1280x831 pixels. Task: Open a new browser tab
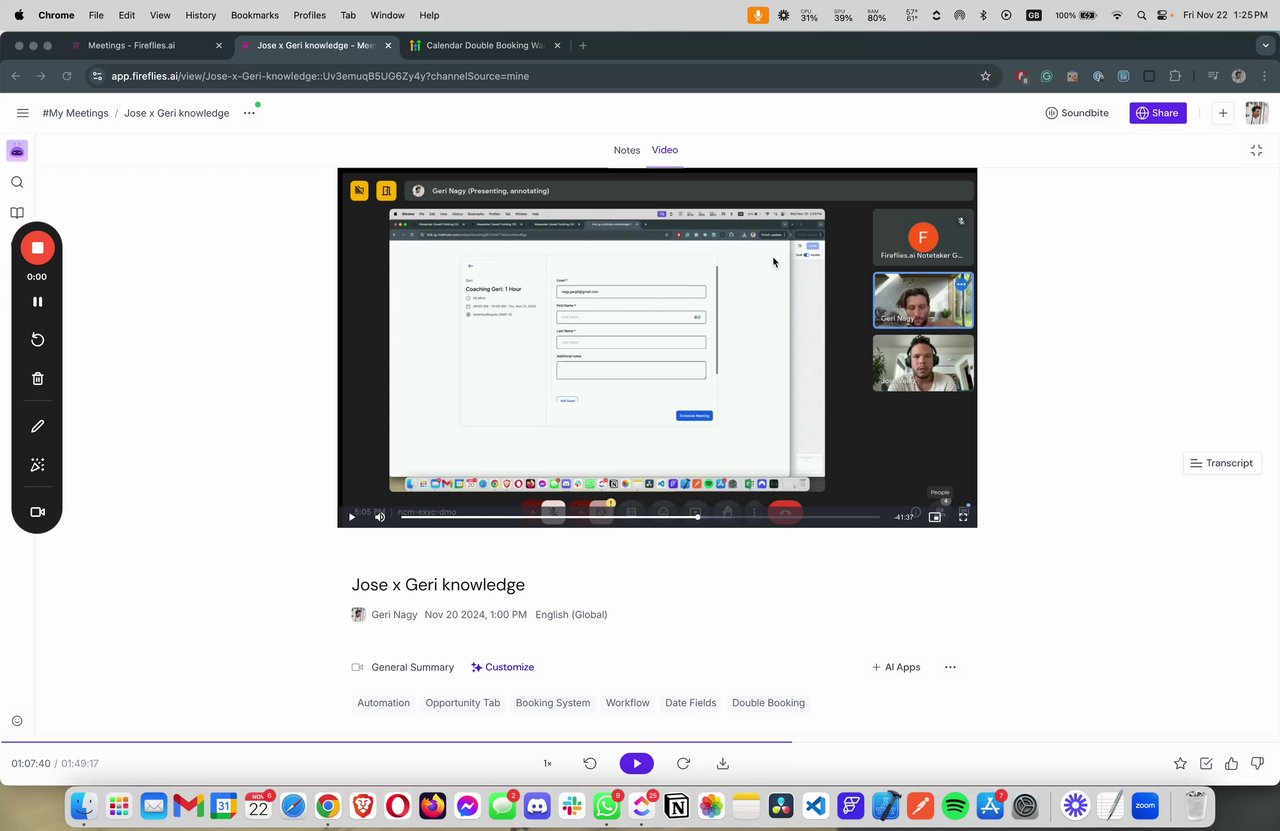click(x=583, y=45)
